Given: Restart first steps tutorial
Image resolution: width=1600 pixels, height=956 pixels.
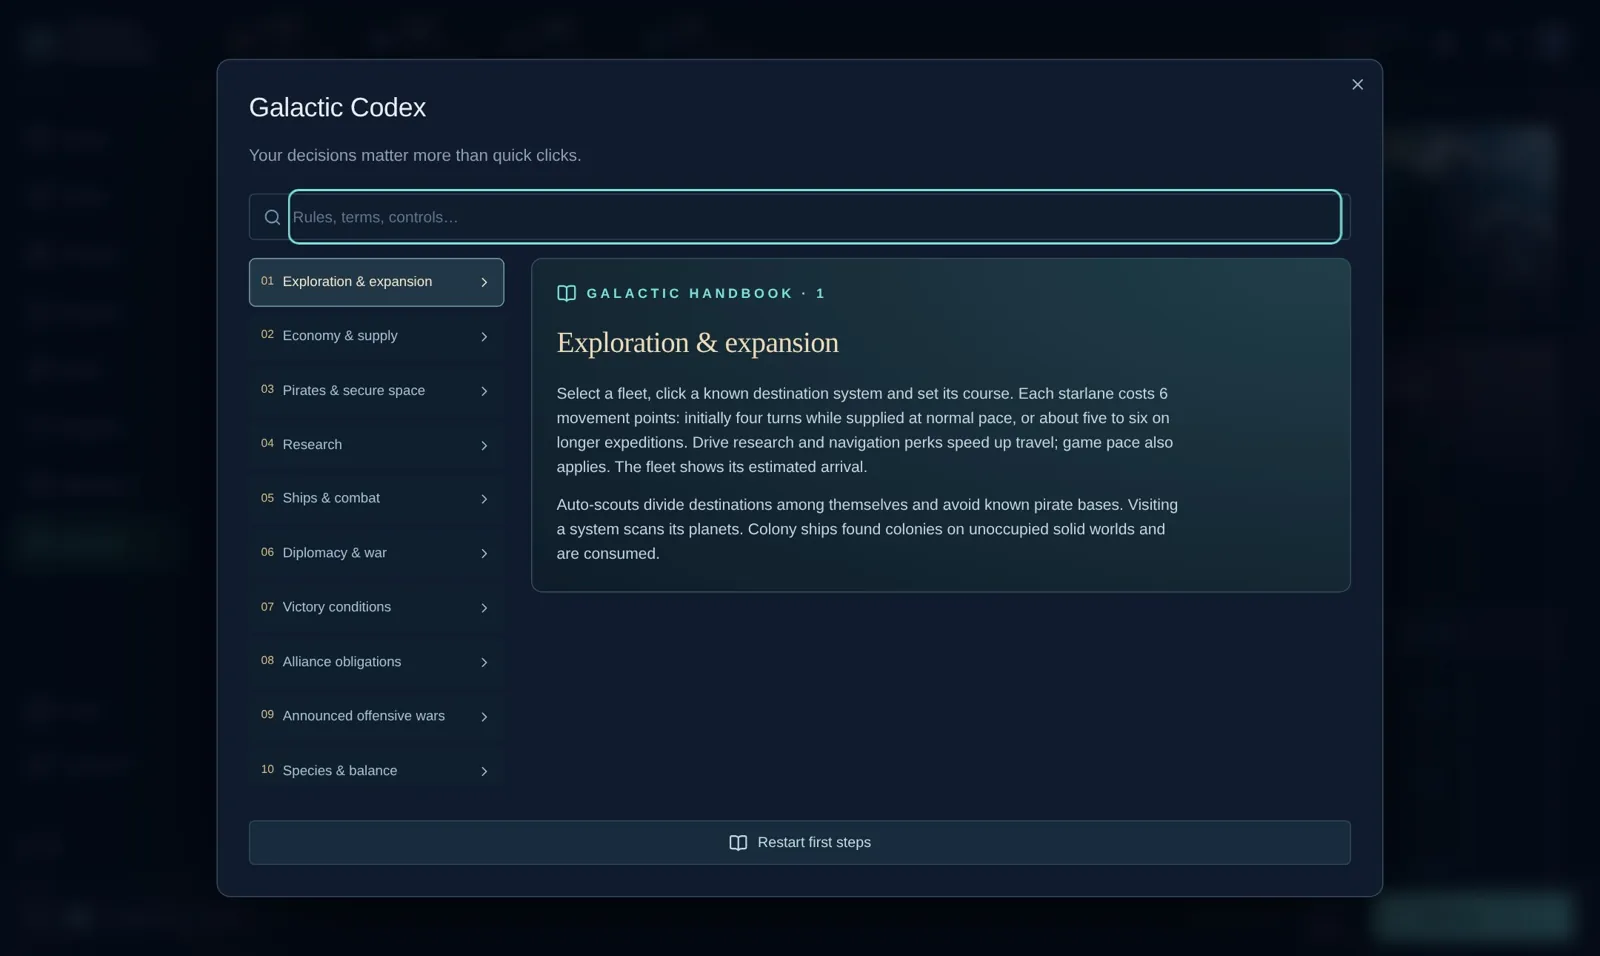Looking at the screenshot, I should coord(800,843).
